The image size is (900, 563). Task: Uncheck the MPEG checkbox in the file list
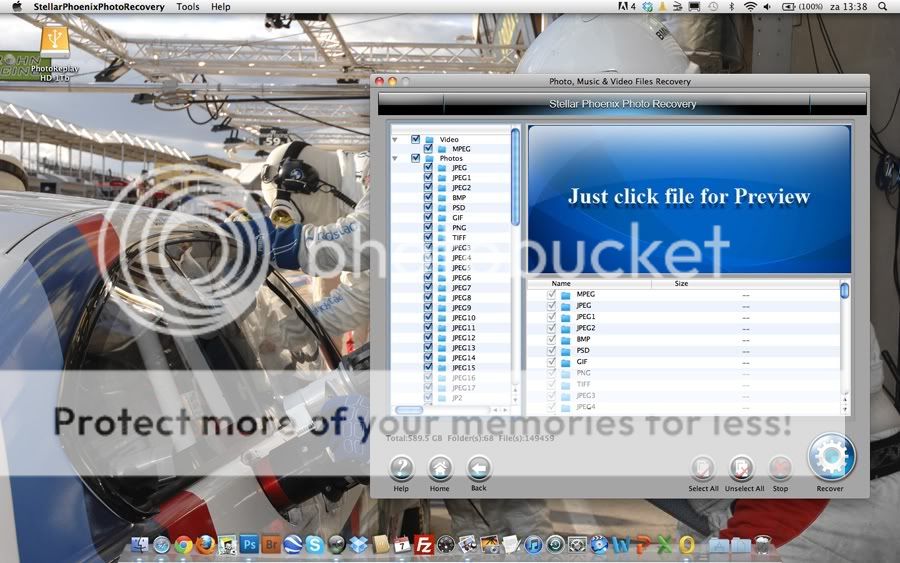tap(551, 295)
